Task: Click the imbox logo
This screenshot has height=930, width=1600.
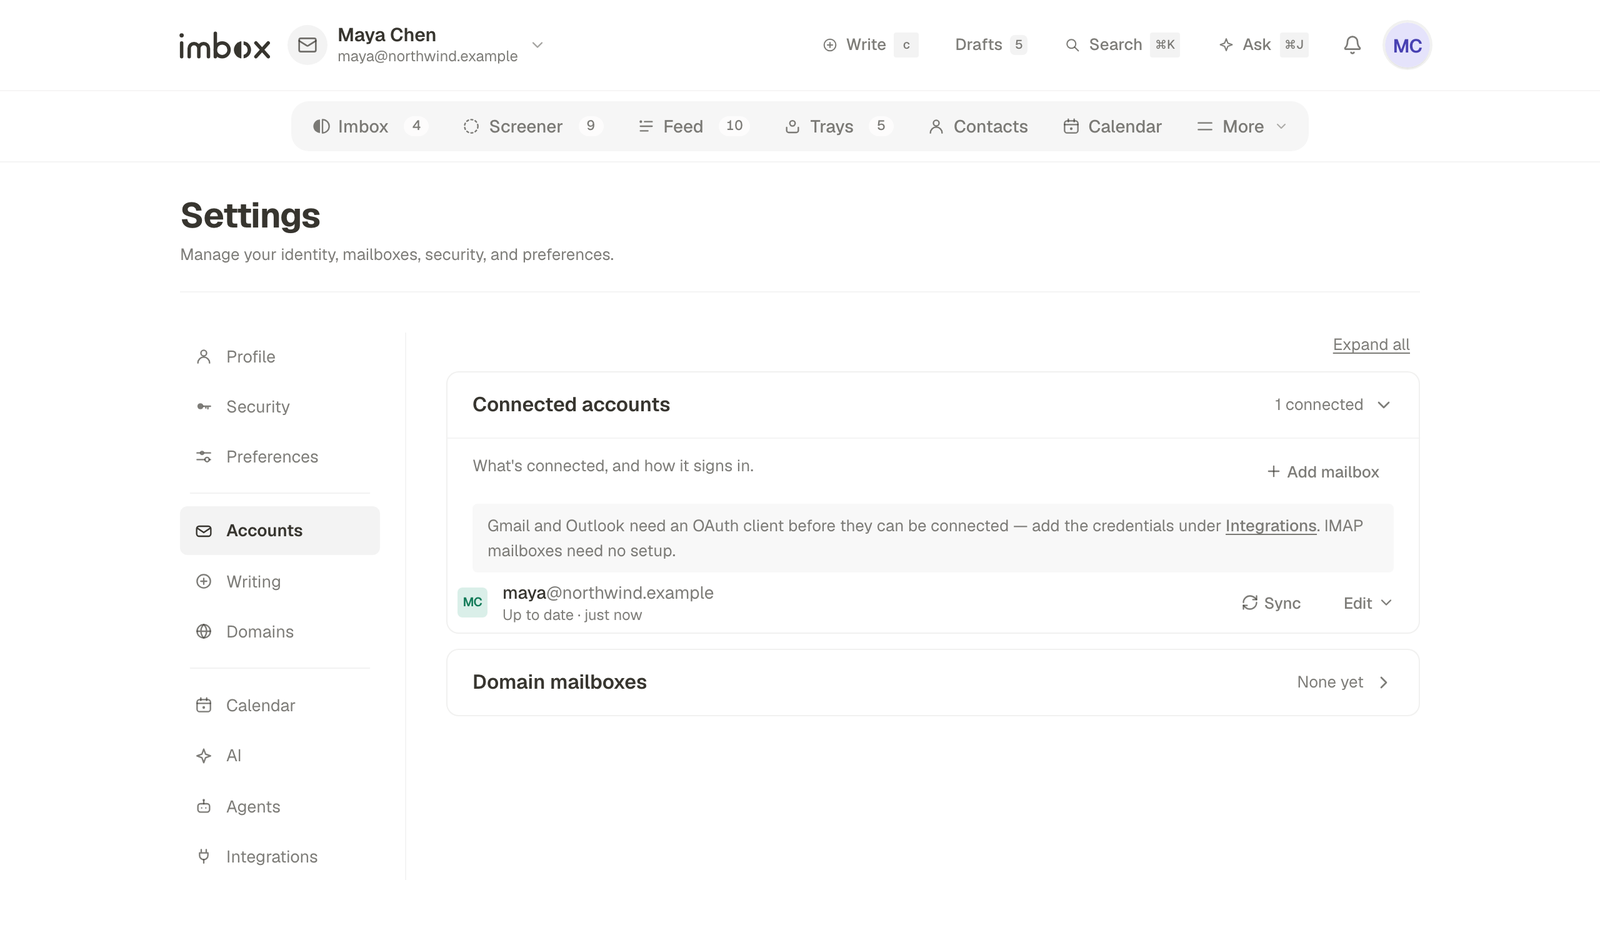Action: 225,45
